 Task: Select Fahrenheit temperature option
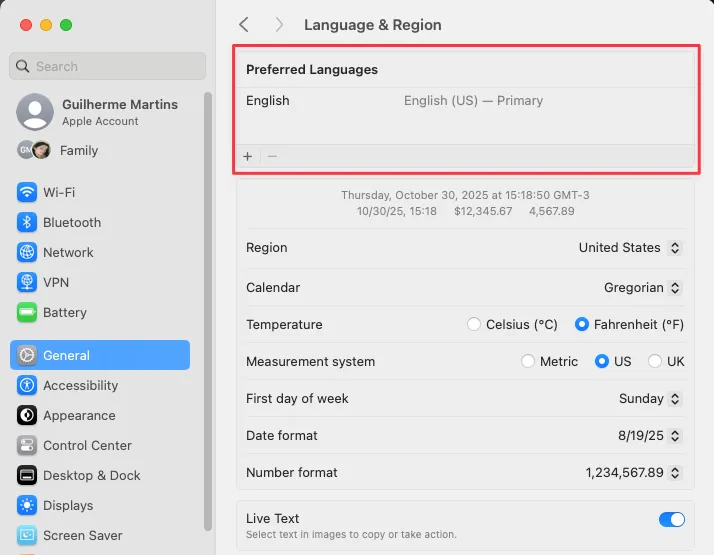point(581,324)
